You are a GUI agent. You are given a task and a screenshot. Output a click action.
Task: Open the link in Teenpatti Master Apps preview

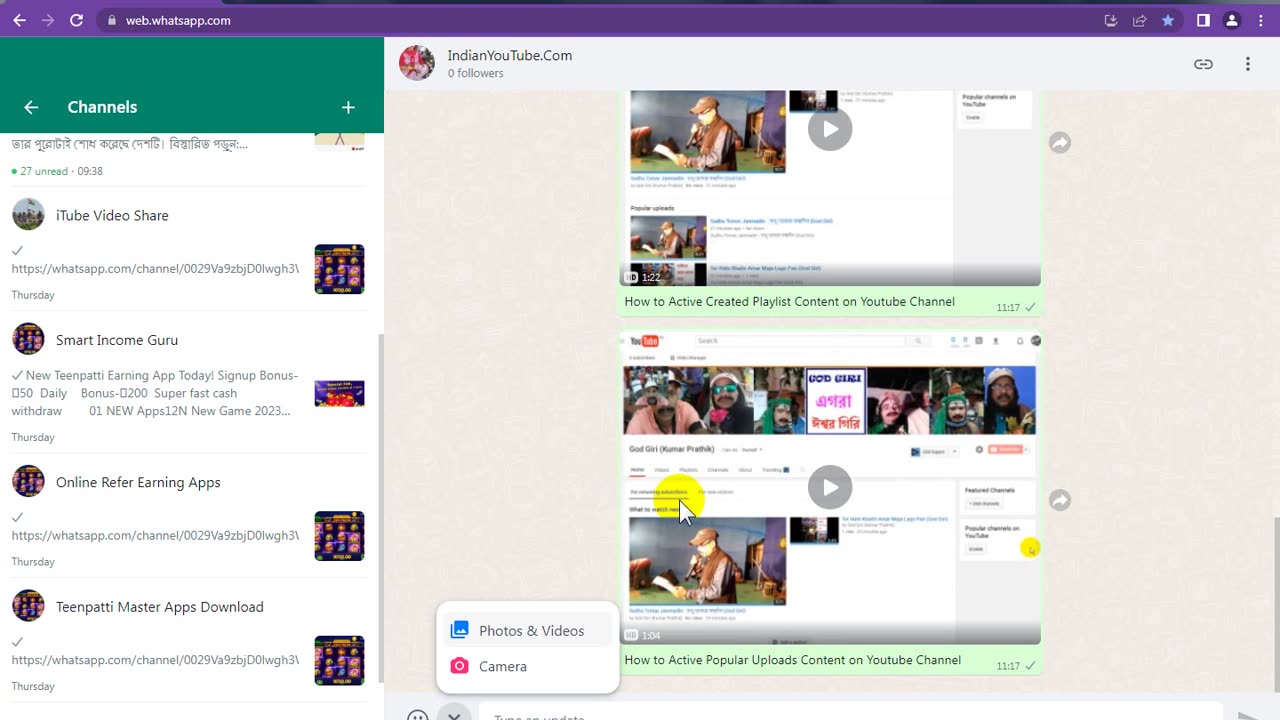[x=155, y=661]
